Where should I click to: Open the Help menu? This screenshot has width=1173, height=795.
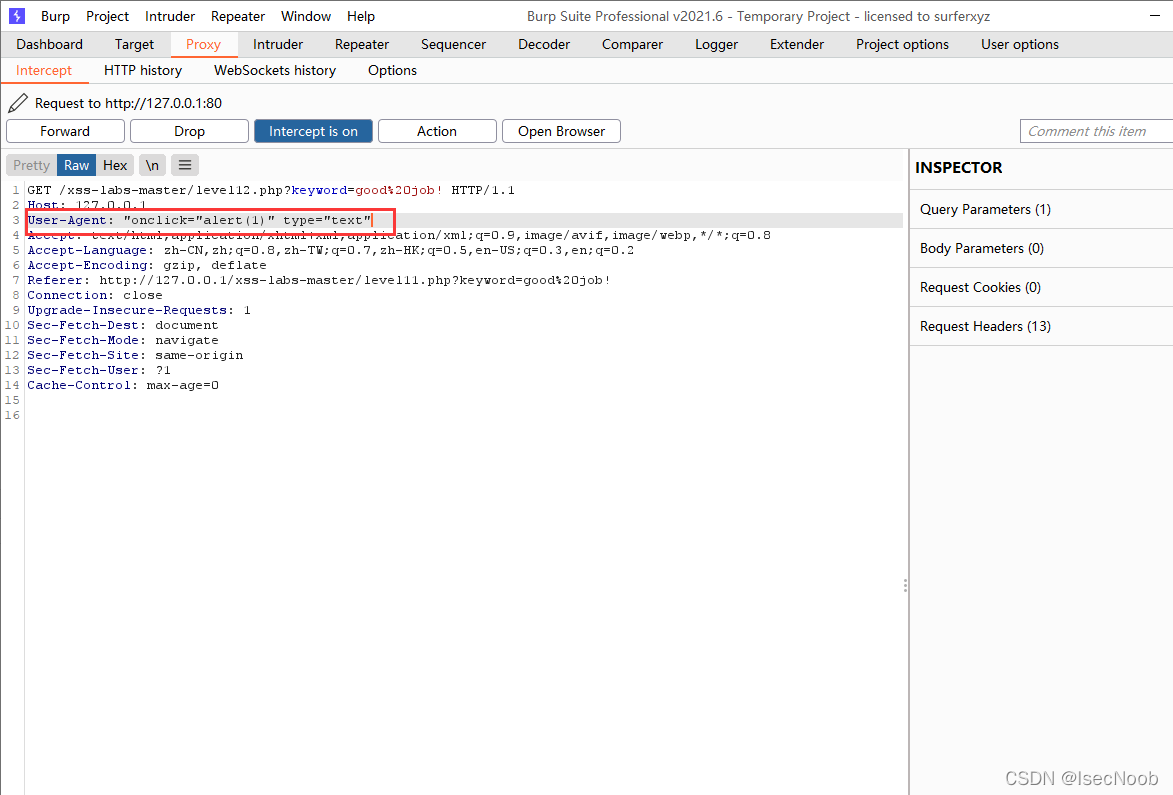pos(361,16)
